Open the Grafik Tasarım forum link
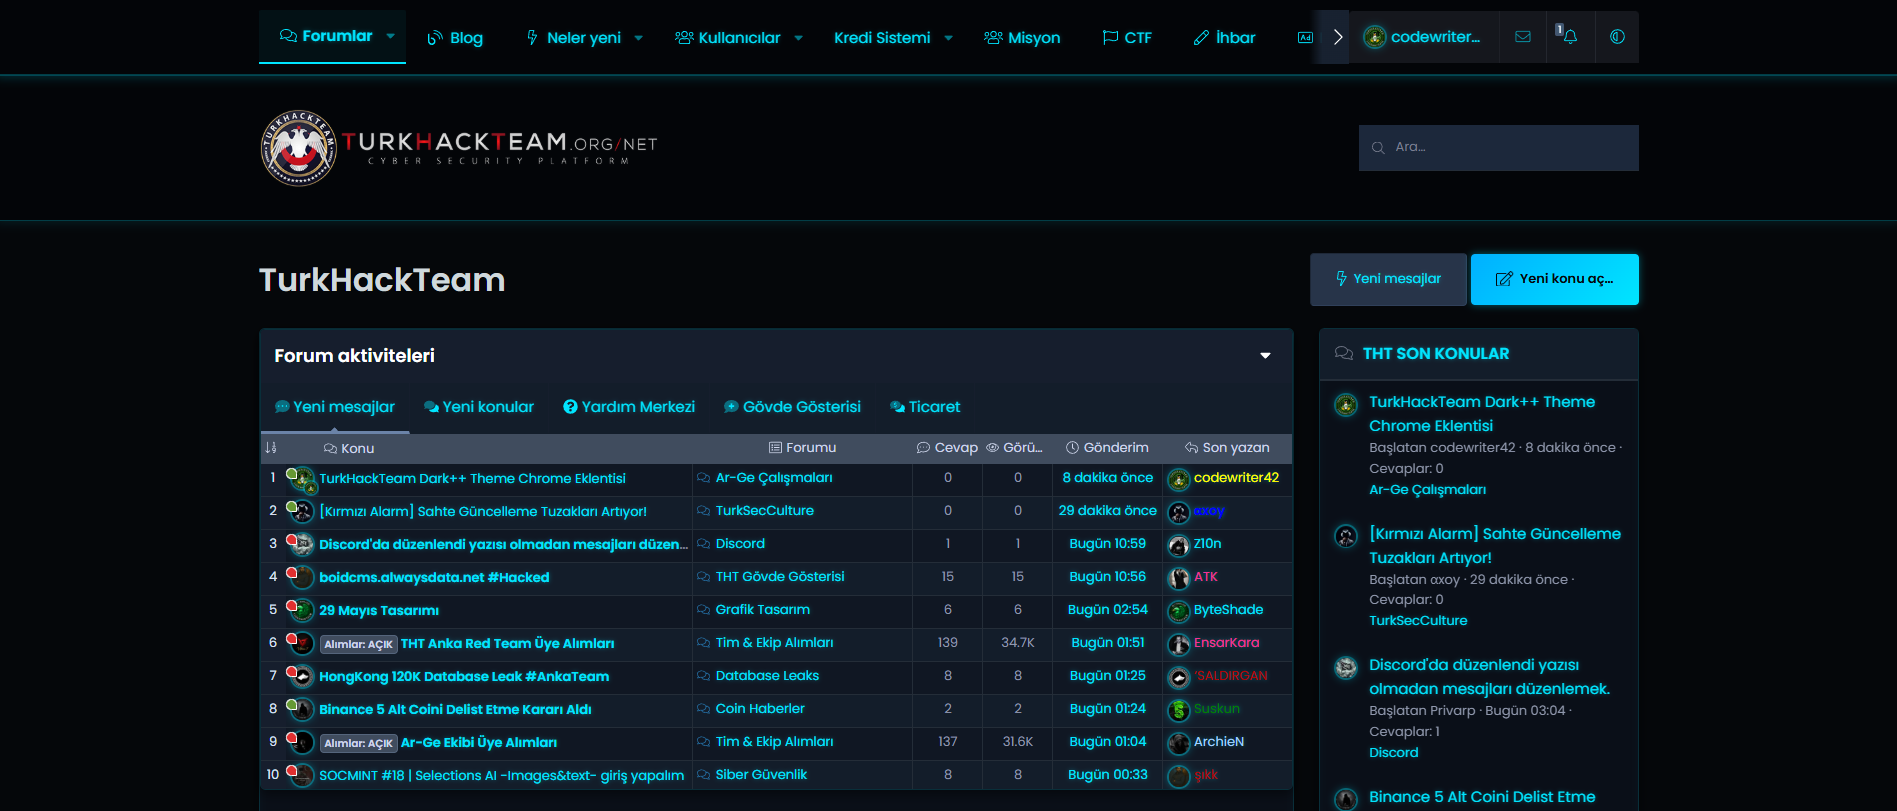1897x811 pixels. (763, 610)
